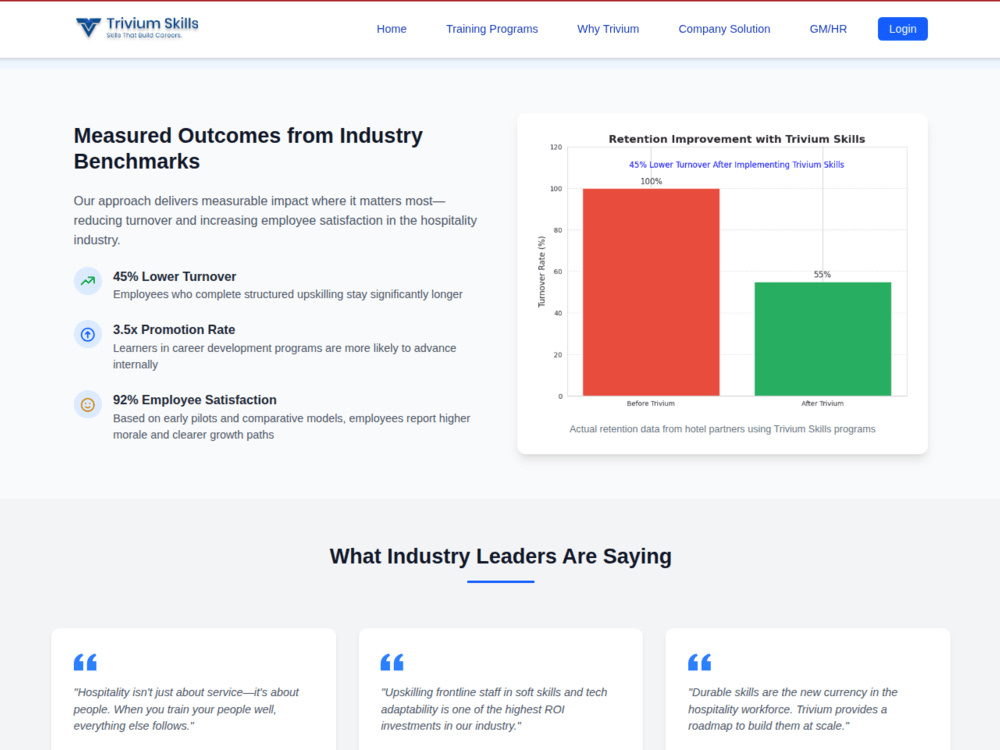Select Company Solution in the menu
1000x750 pixels.
724,29
